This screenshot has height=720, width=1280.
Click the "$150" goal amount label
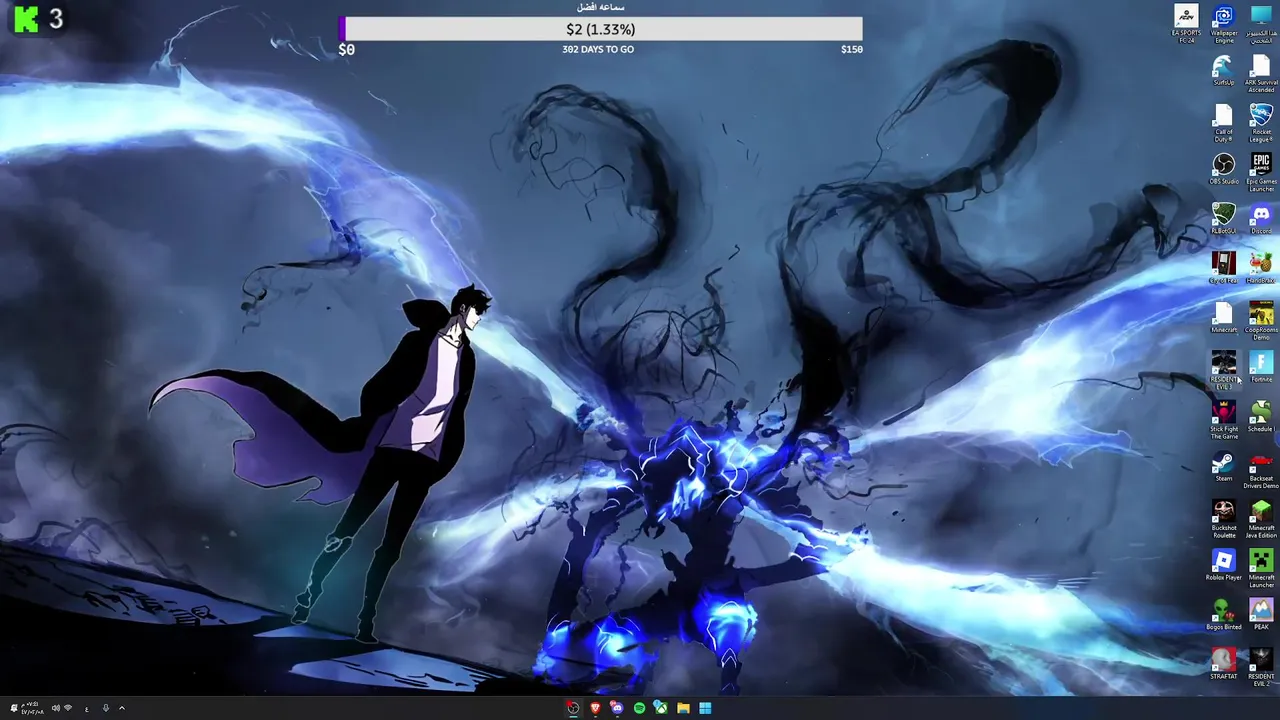(x=851, y=49)
